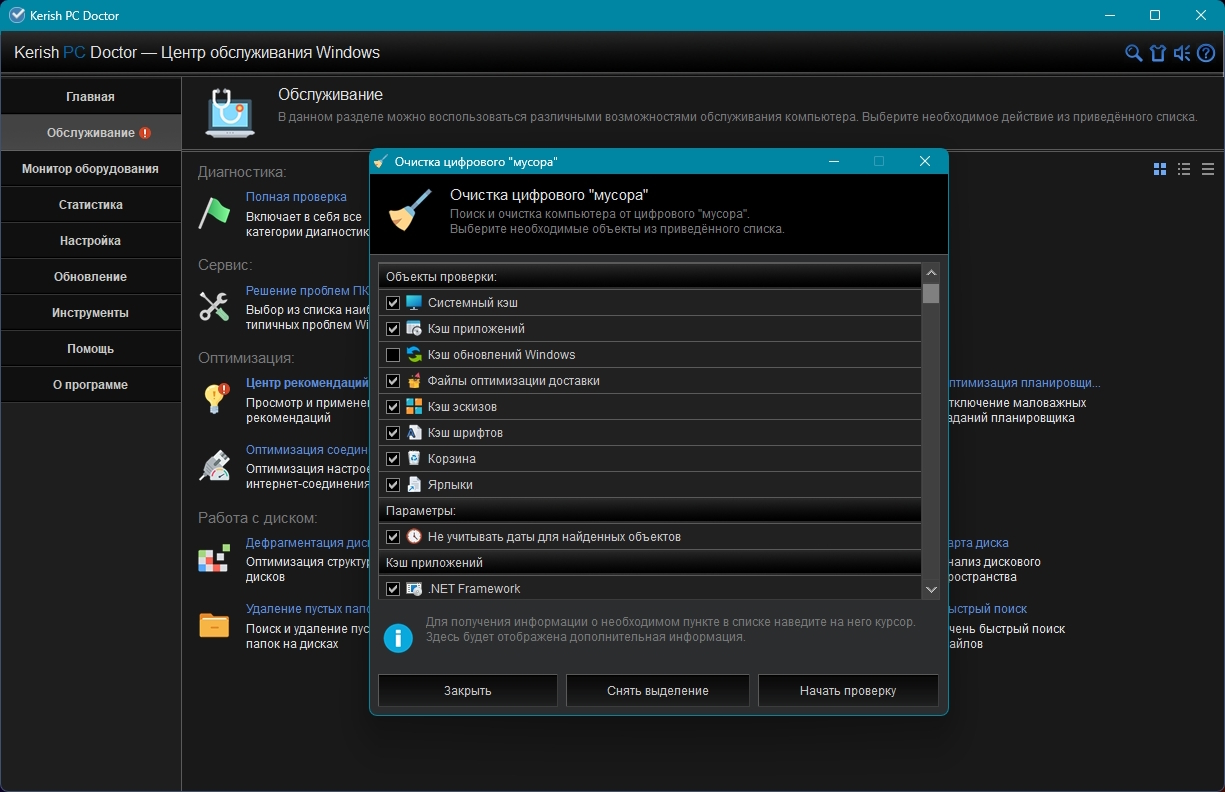Image resolution: width=1225 pixels, height=792 pixels.
Task: Uncheck Системный кэш checkbox
Action: (x=393, y=303)
